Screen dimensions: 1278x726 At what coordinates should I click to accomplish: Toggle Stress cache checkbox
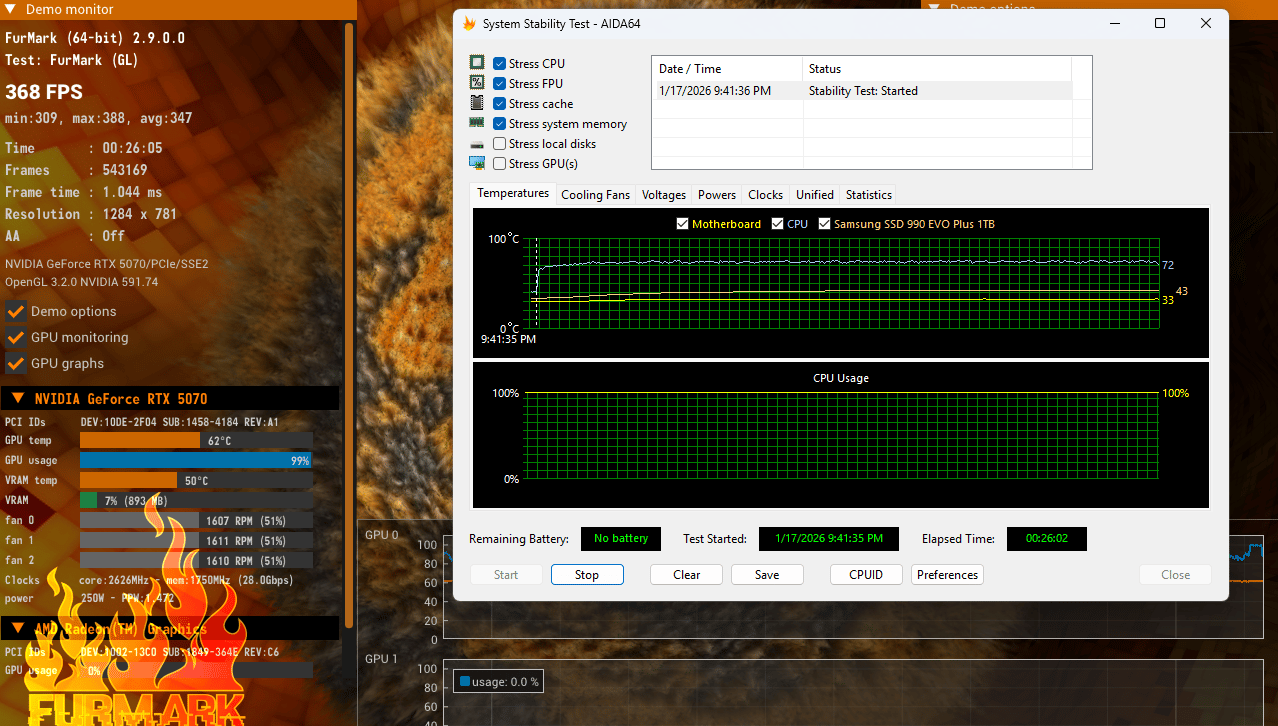(x=499, y=104)
